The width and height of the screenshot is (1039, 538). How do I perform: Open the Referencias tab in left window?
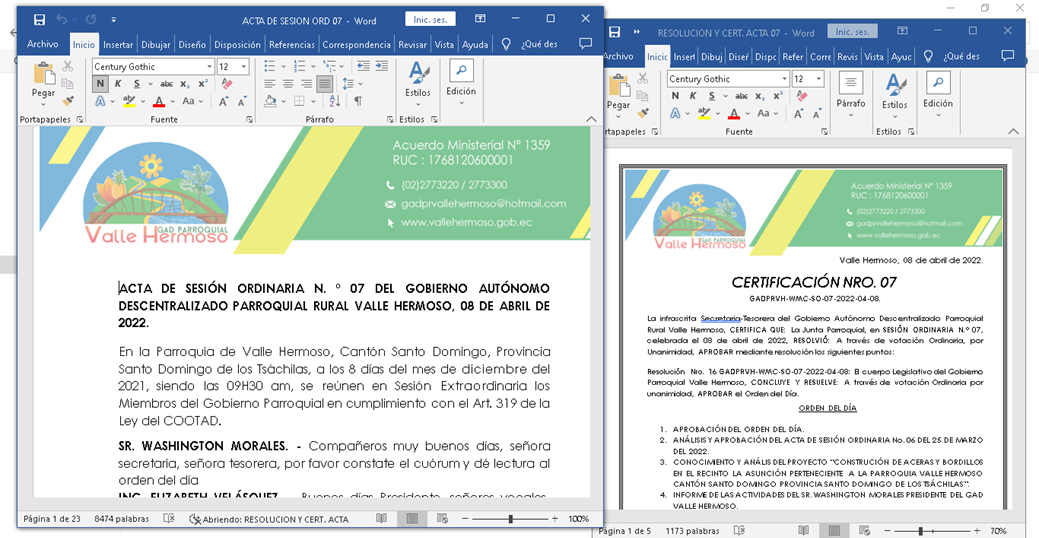(x=291, y=44)
